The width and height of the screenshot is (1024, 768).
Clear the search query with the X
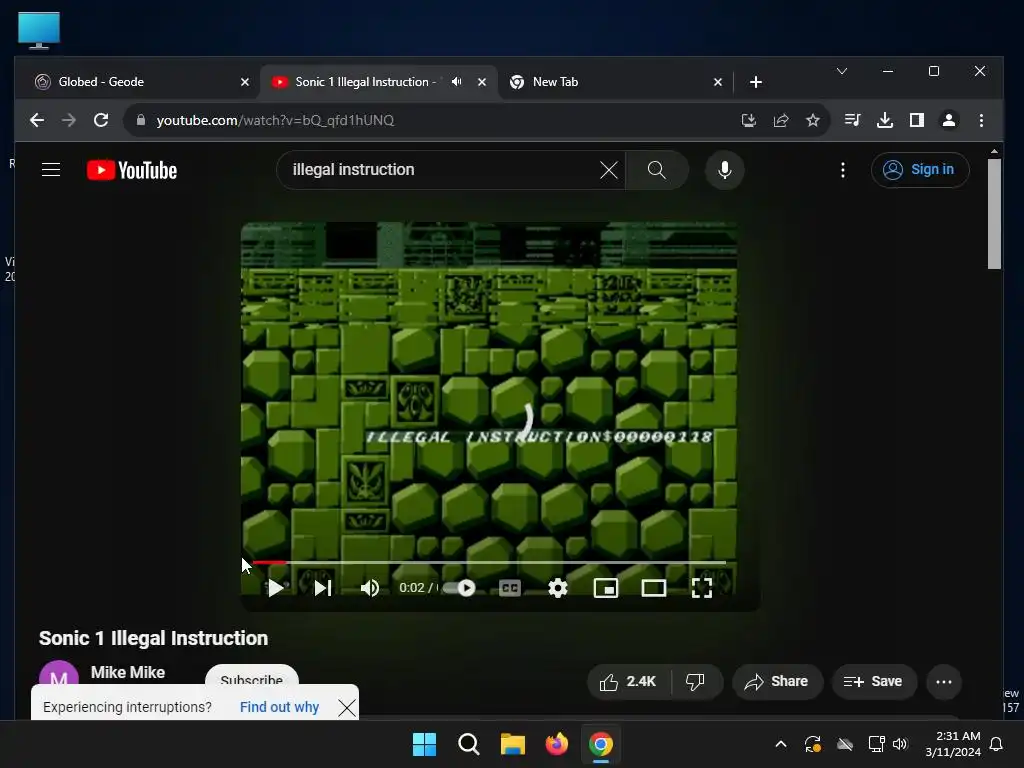tap(609, 170)
